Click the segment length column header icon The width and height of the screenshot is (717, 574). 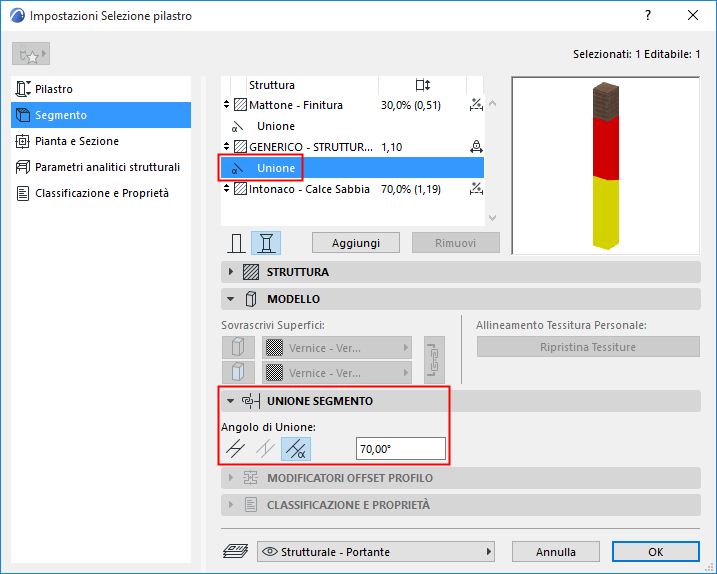(x=423, y=85)
